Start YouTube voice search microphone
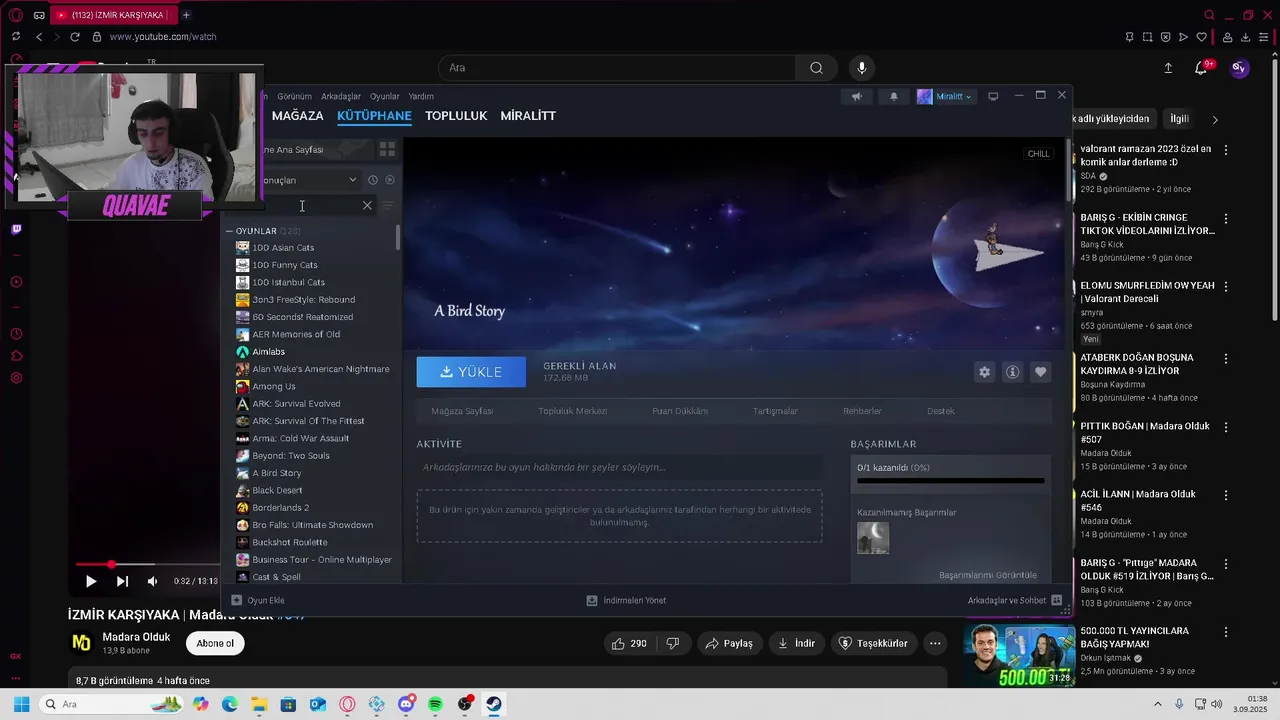Viewport: 1280px width, 720px height. 862,68
